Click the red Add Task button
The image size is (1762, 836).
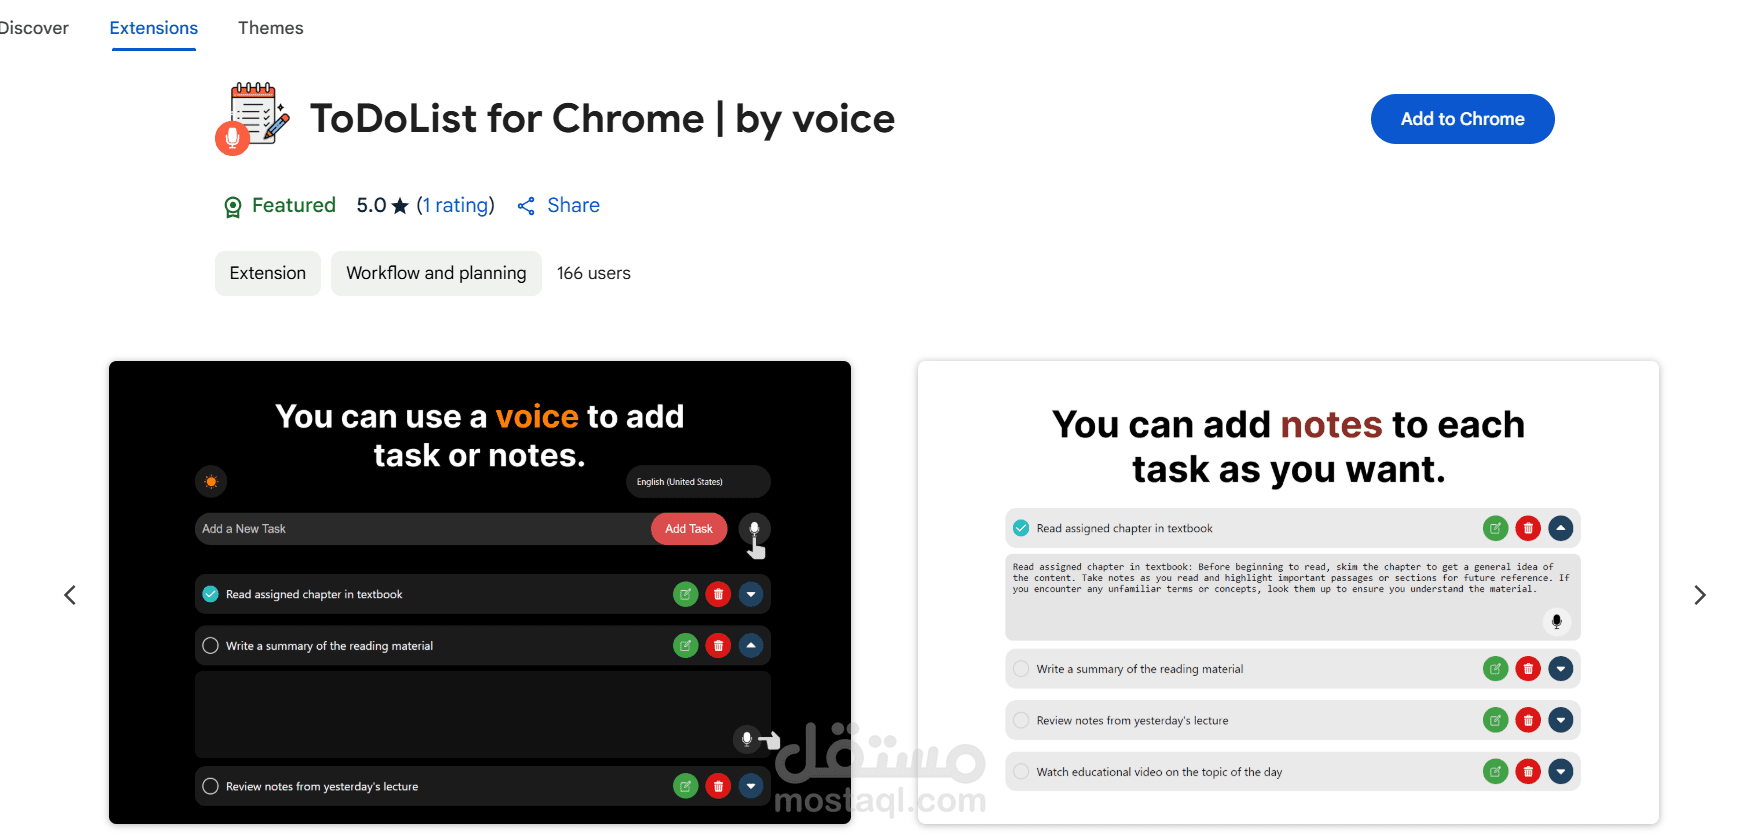click(x=689, y=529)
